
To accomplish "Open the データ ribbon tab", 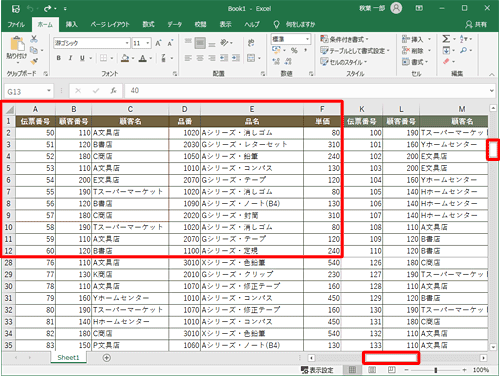I will pyautogui.click(x=174, y=24).
